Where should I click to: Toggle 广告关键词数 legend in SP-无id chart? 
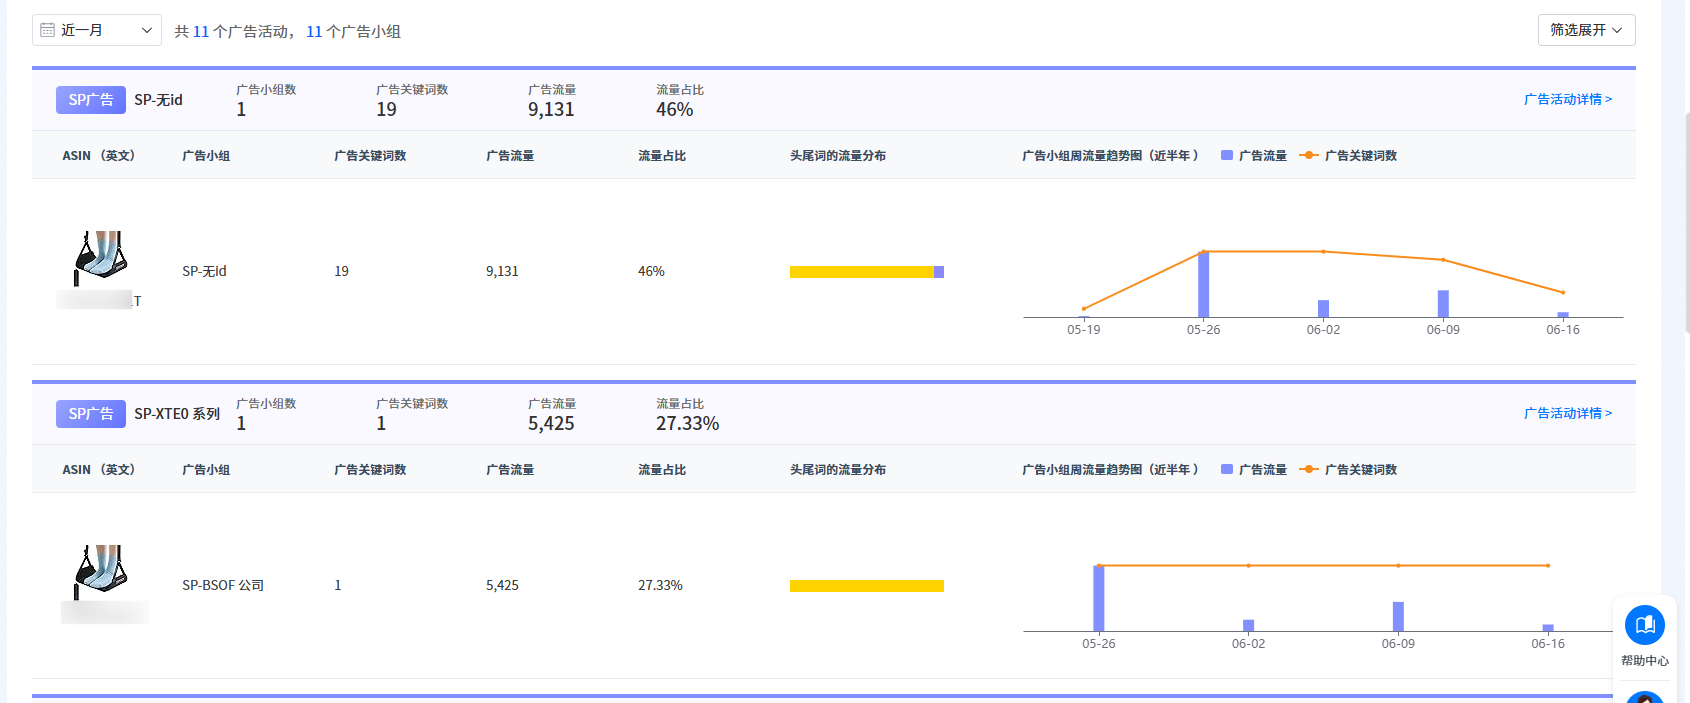click(1348, 155)
